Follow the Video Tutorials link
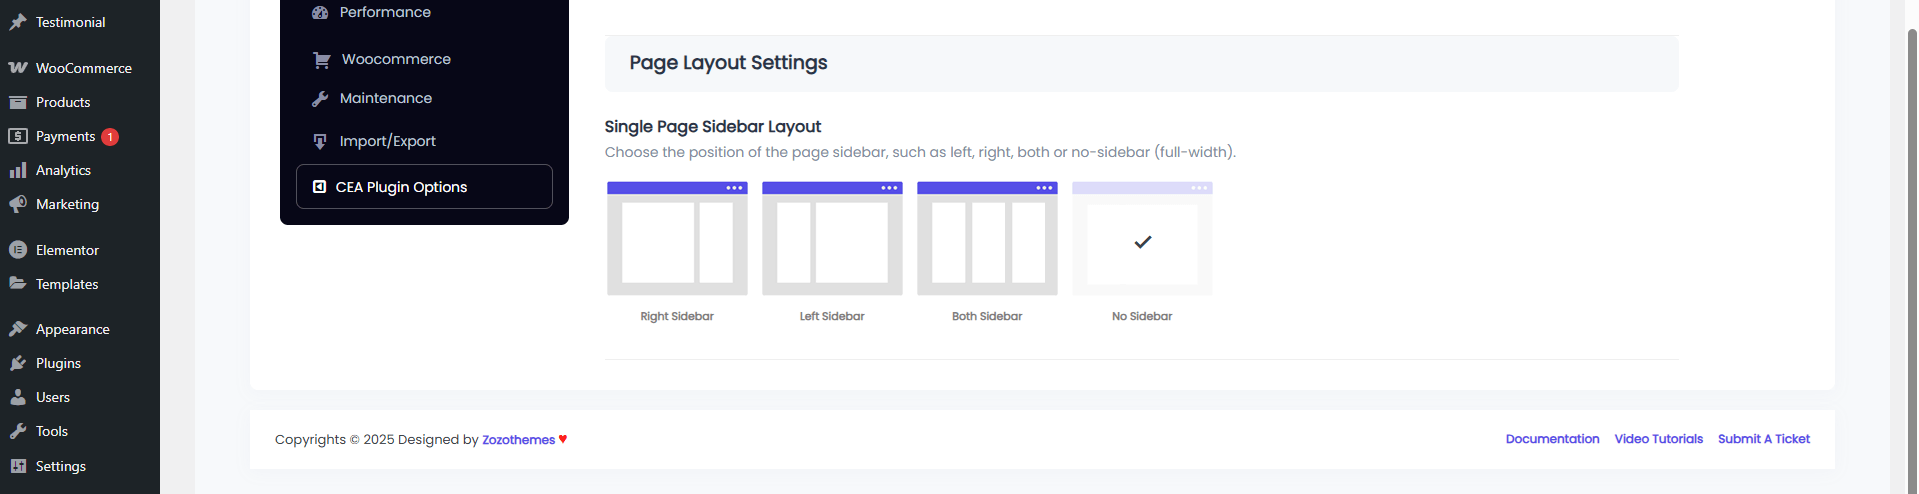 (x=1658, y=439)
